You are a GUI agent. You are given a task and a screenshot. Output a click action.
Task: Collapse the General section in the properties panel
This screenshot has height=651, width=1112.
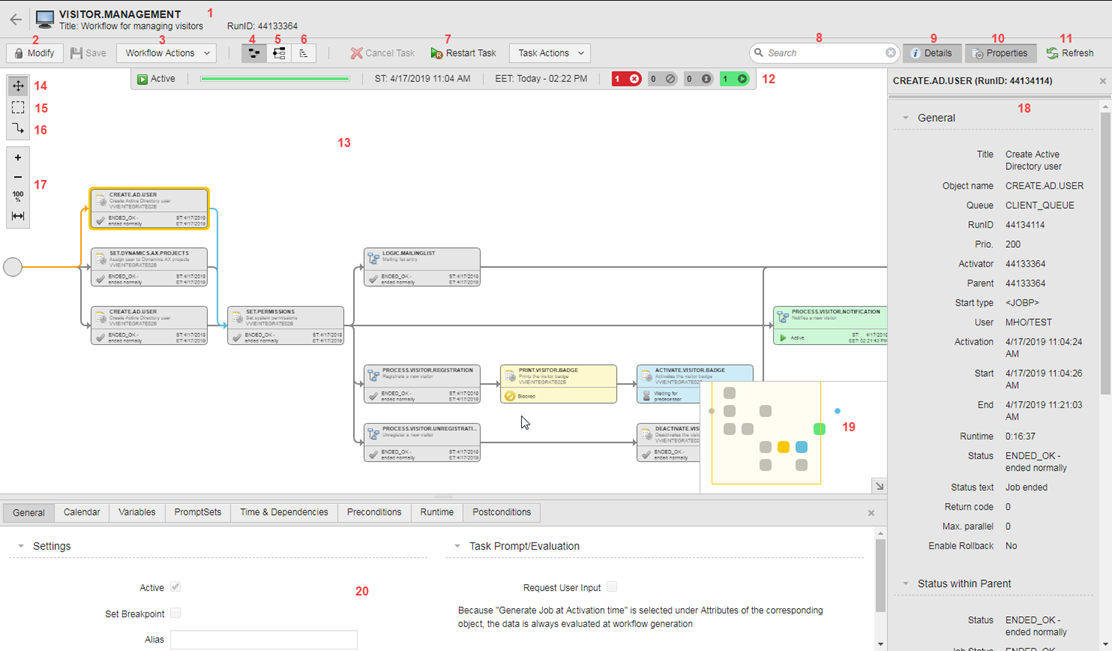tap(904, 117)
